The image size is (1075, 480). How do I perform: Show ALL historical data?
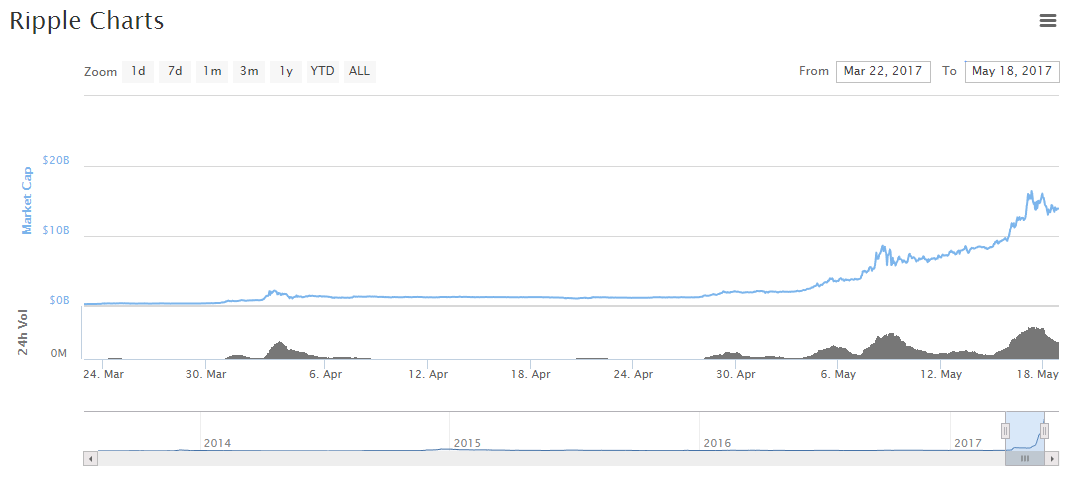pyautogui.click(x=359, y=71)
